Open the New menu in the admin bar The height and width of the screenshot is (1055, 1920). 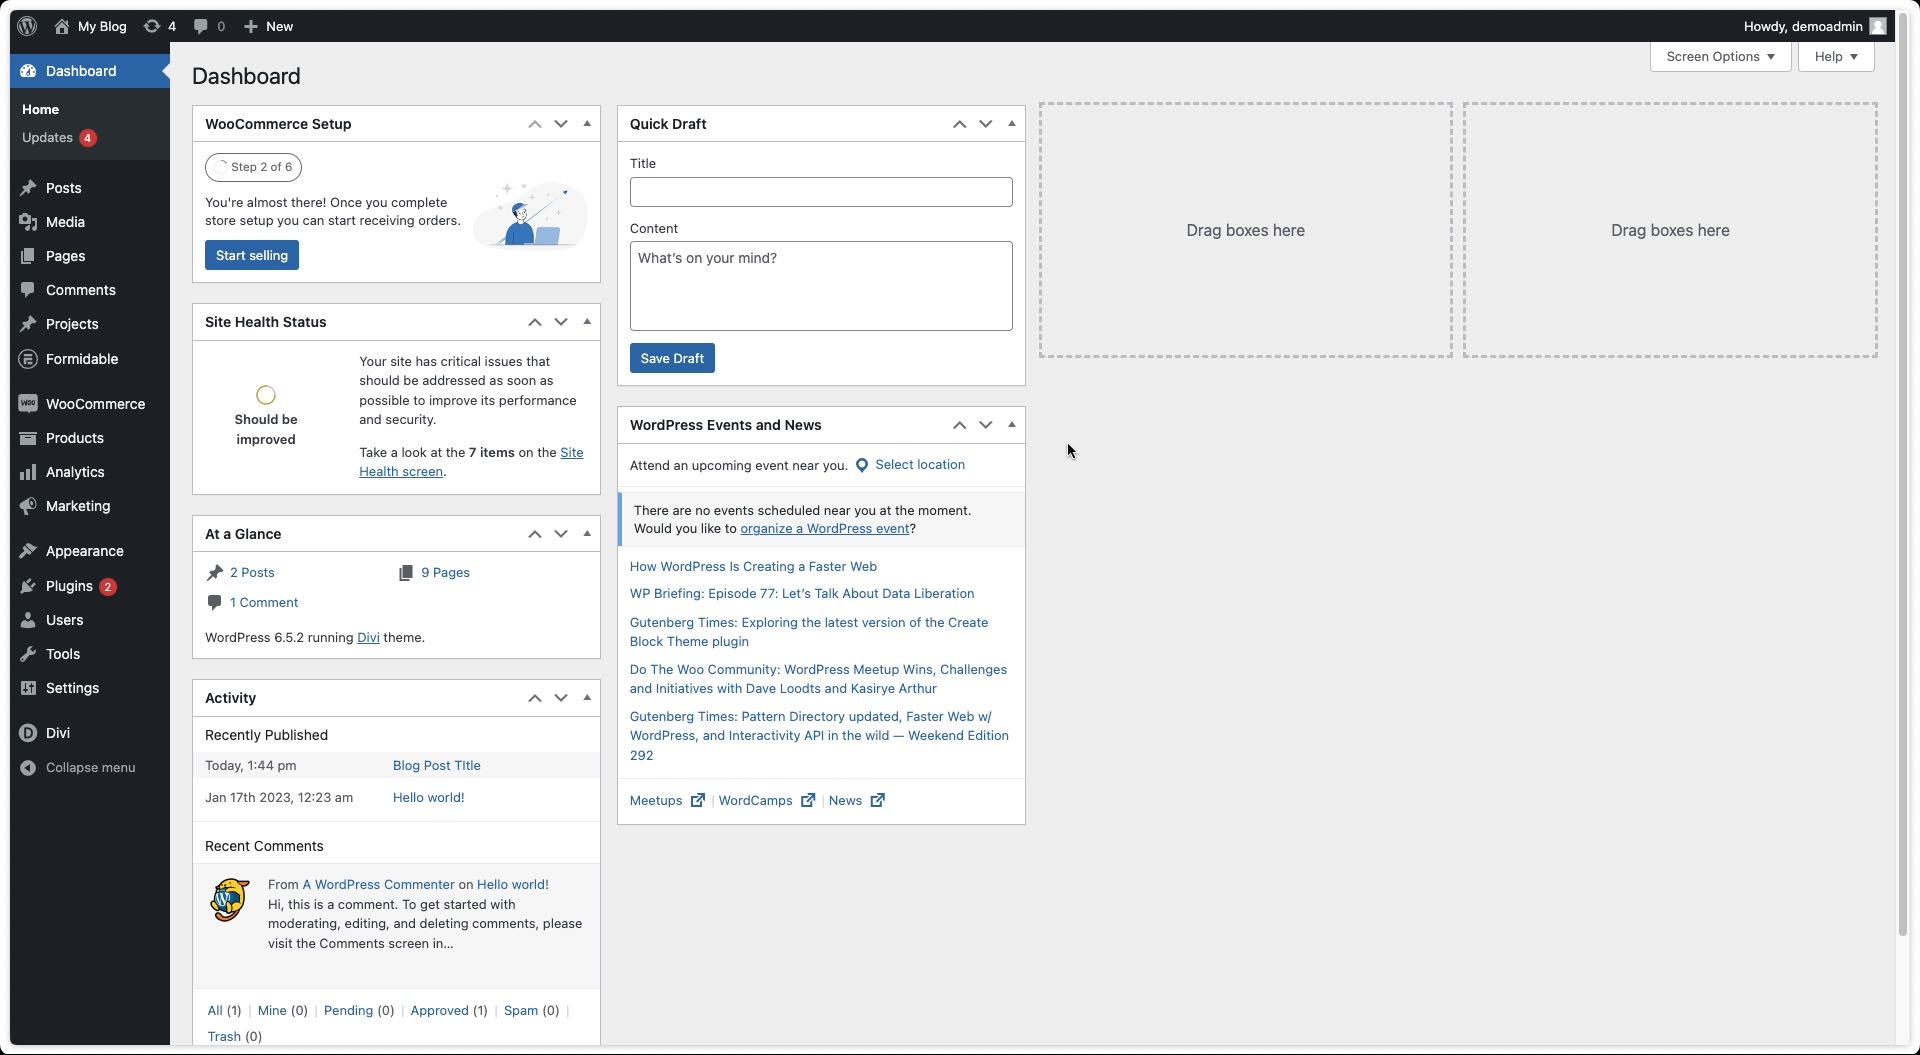268,26
